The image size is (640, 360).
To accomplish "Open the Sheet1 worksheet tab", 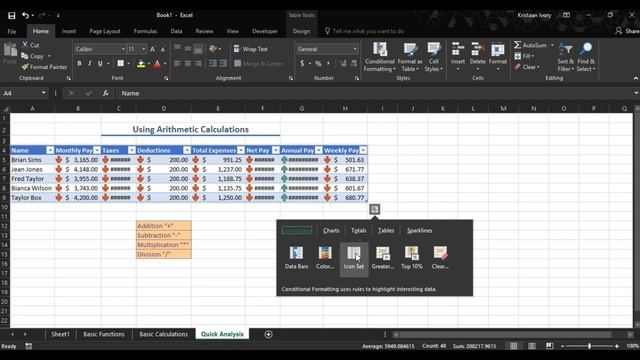I will 60,334.
